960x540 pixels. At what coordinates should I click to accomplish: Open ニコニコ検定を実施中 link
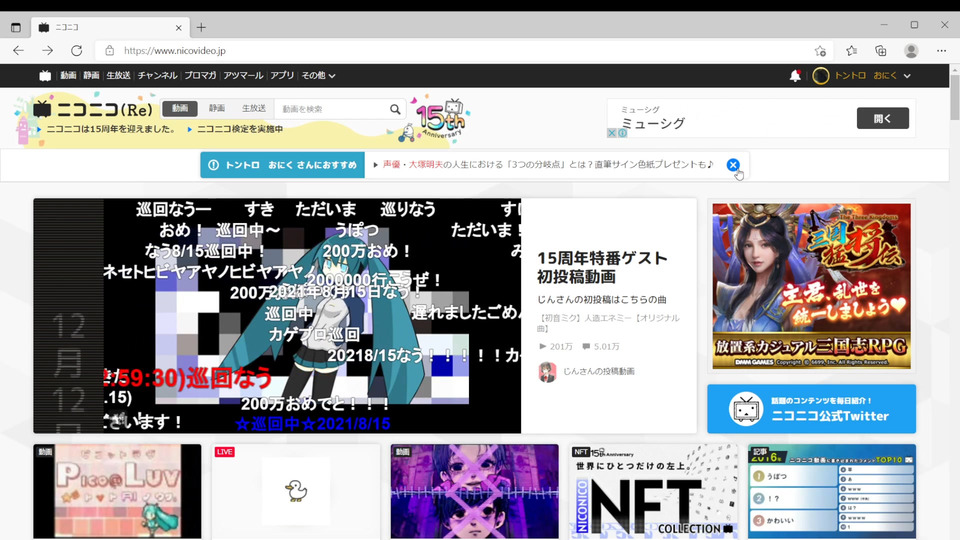pyautogui.click(x=239, y=129)
